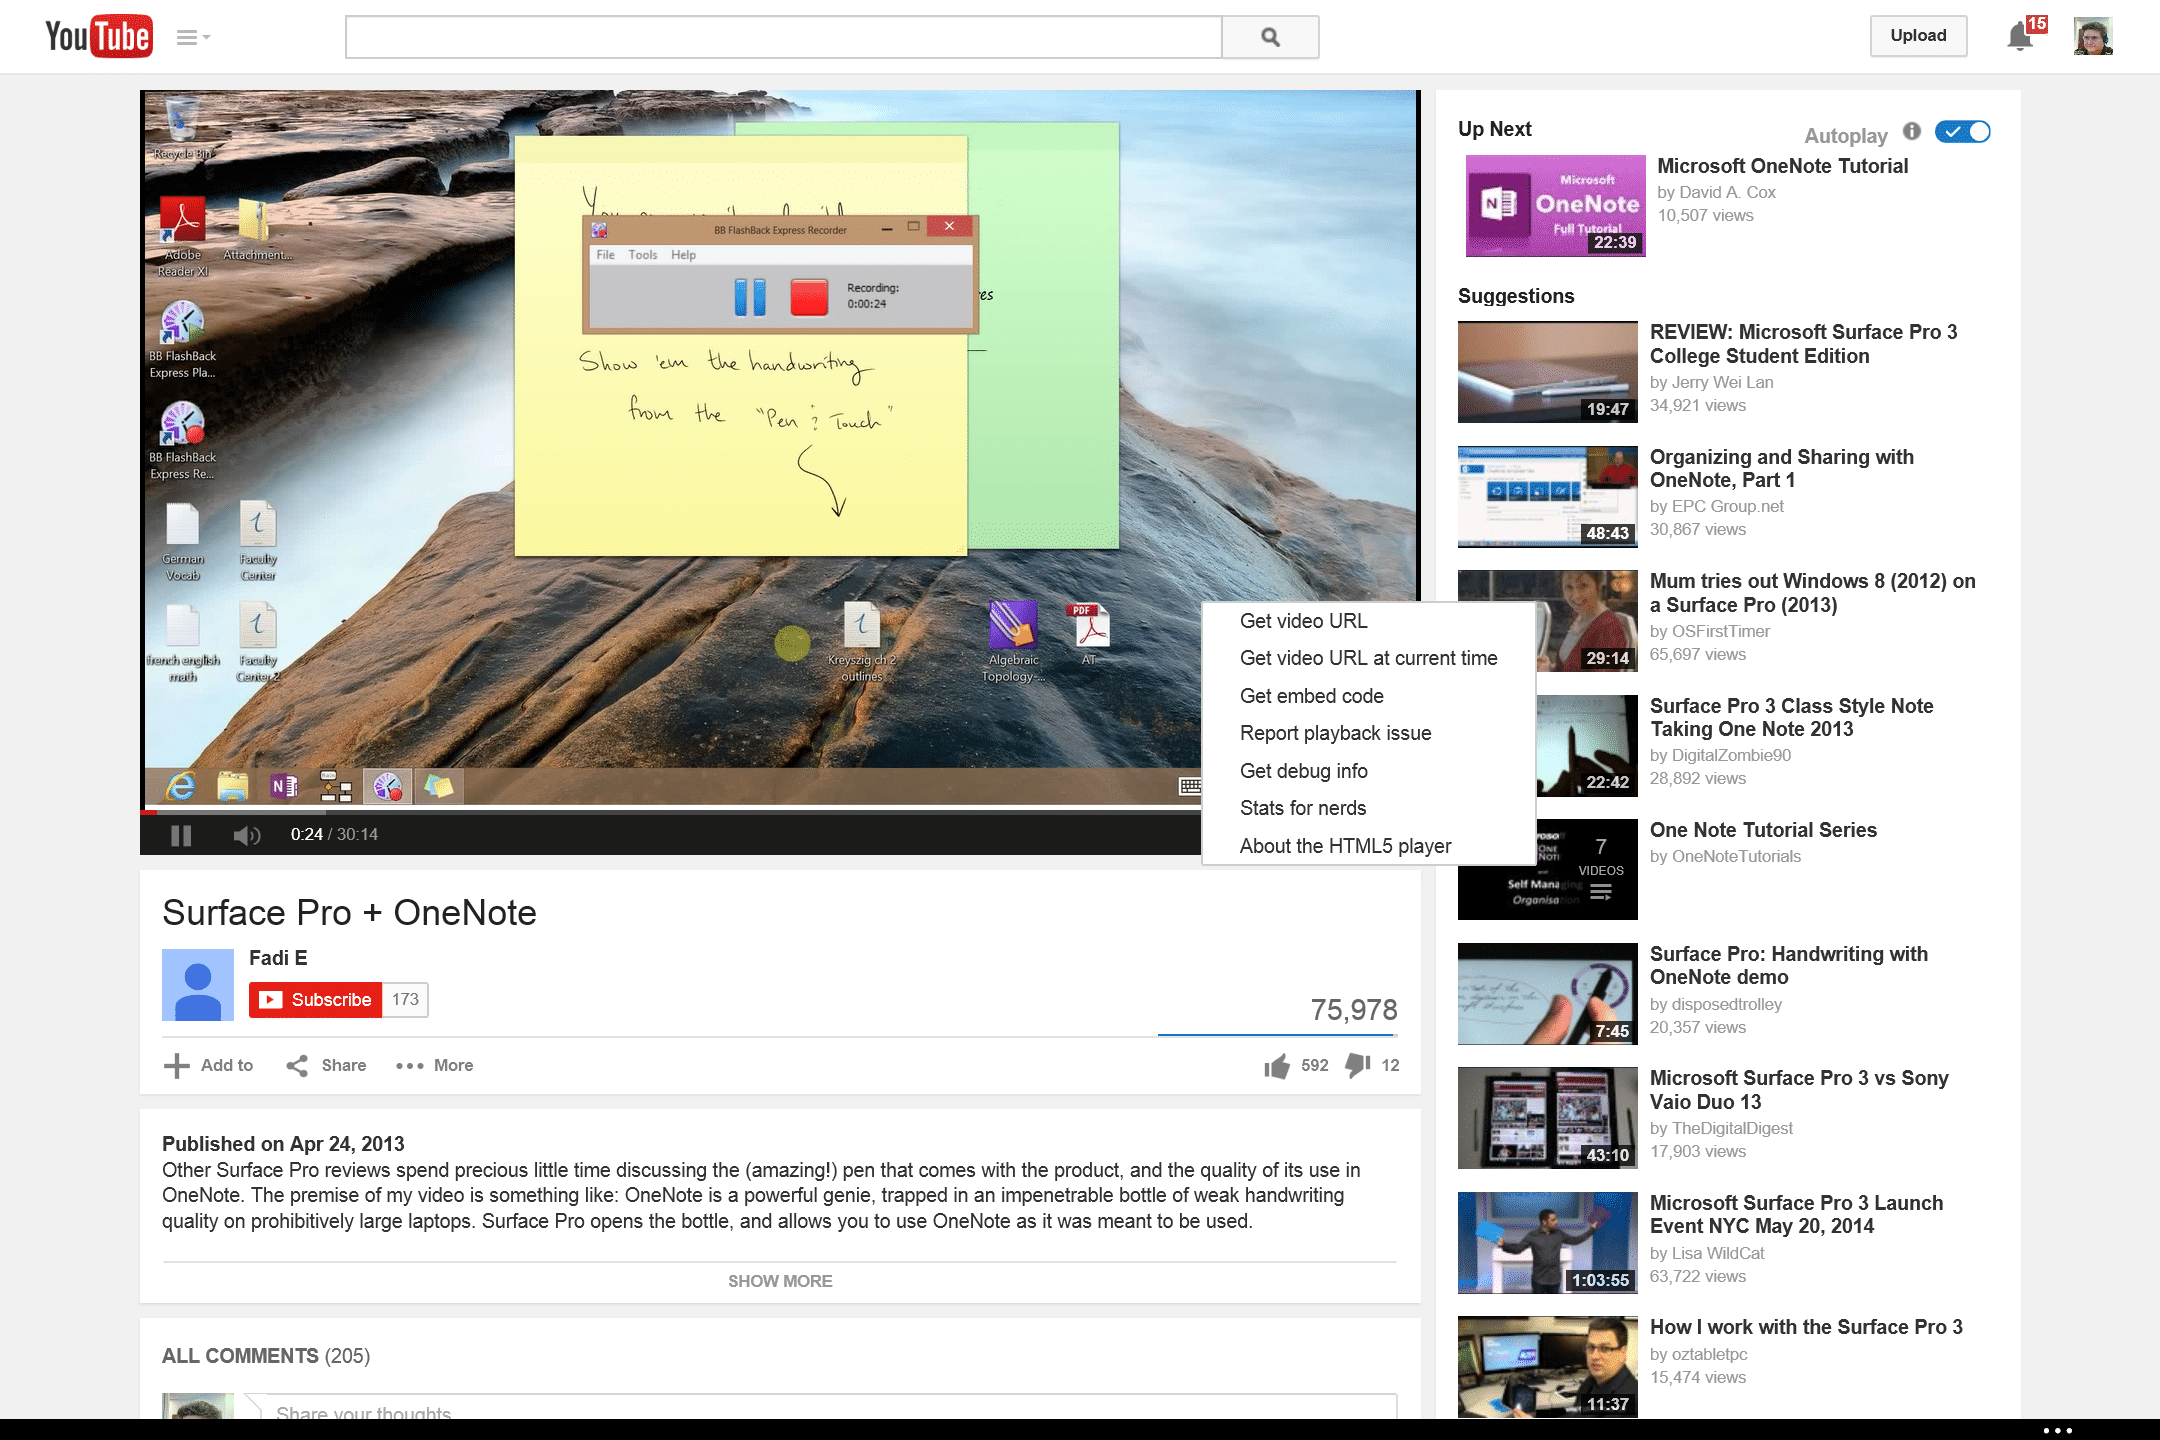Click the like thumbs-up button on video

(1279, 1064)
